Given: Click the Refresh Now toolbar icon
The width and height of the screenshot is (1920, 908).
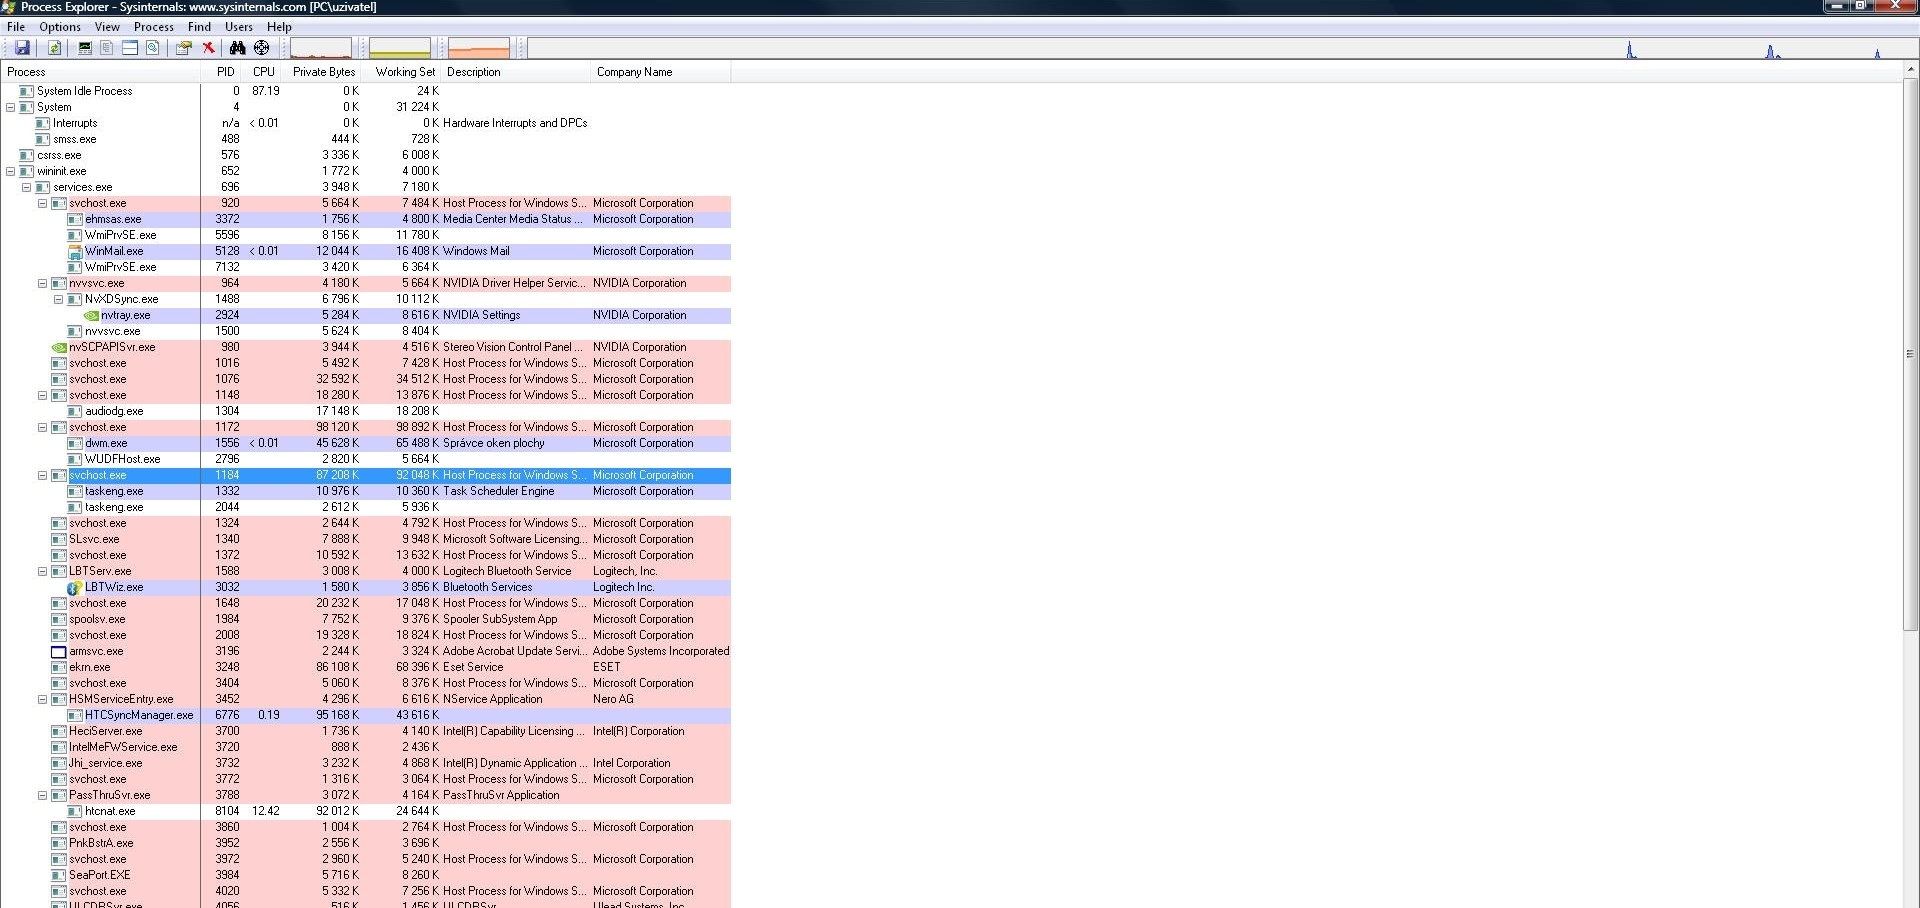Looking at the screenshot, I should (x=54, y=48).
